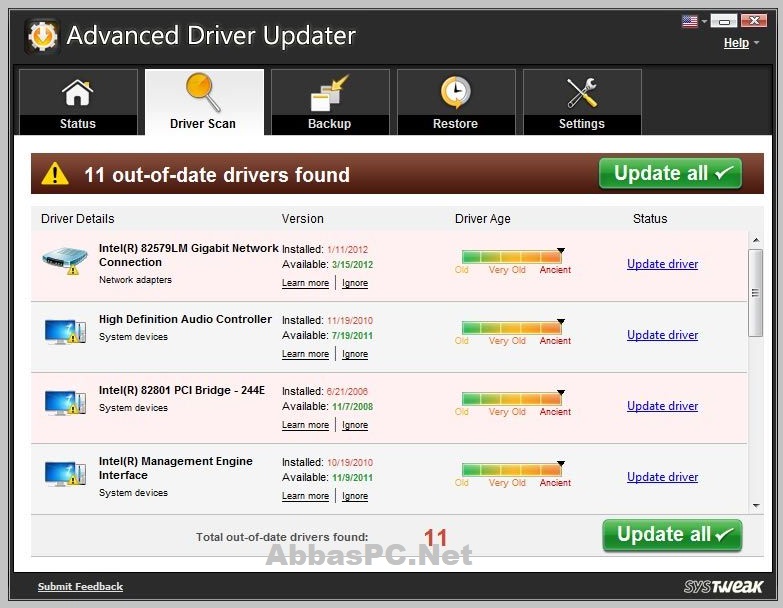
Task: Open the Backup tab
Action: [330, 102]
